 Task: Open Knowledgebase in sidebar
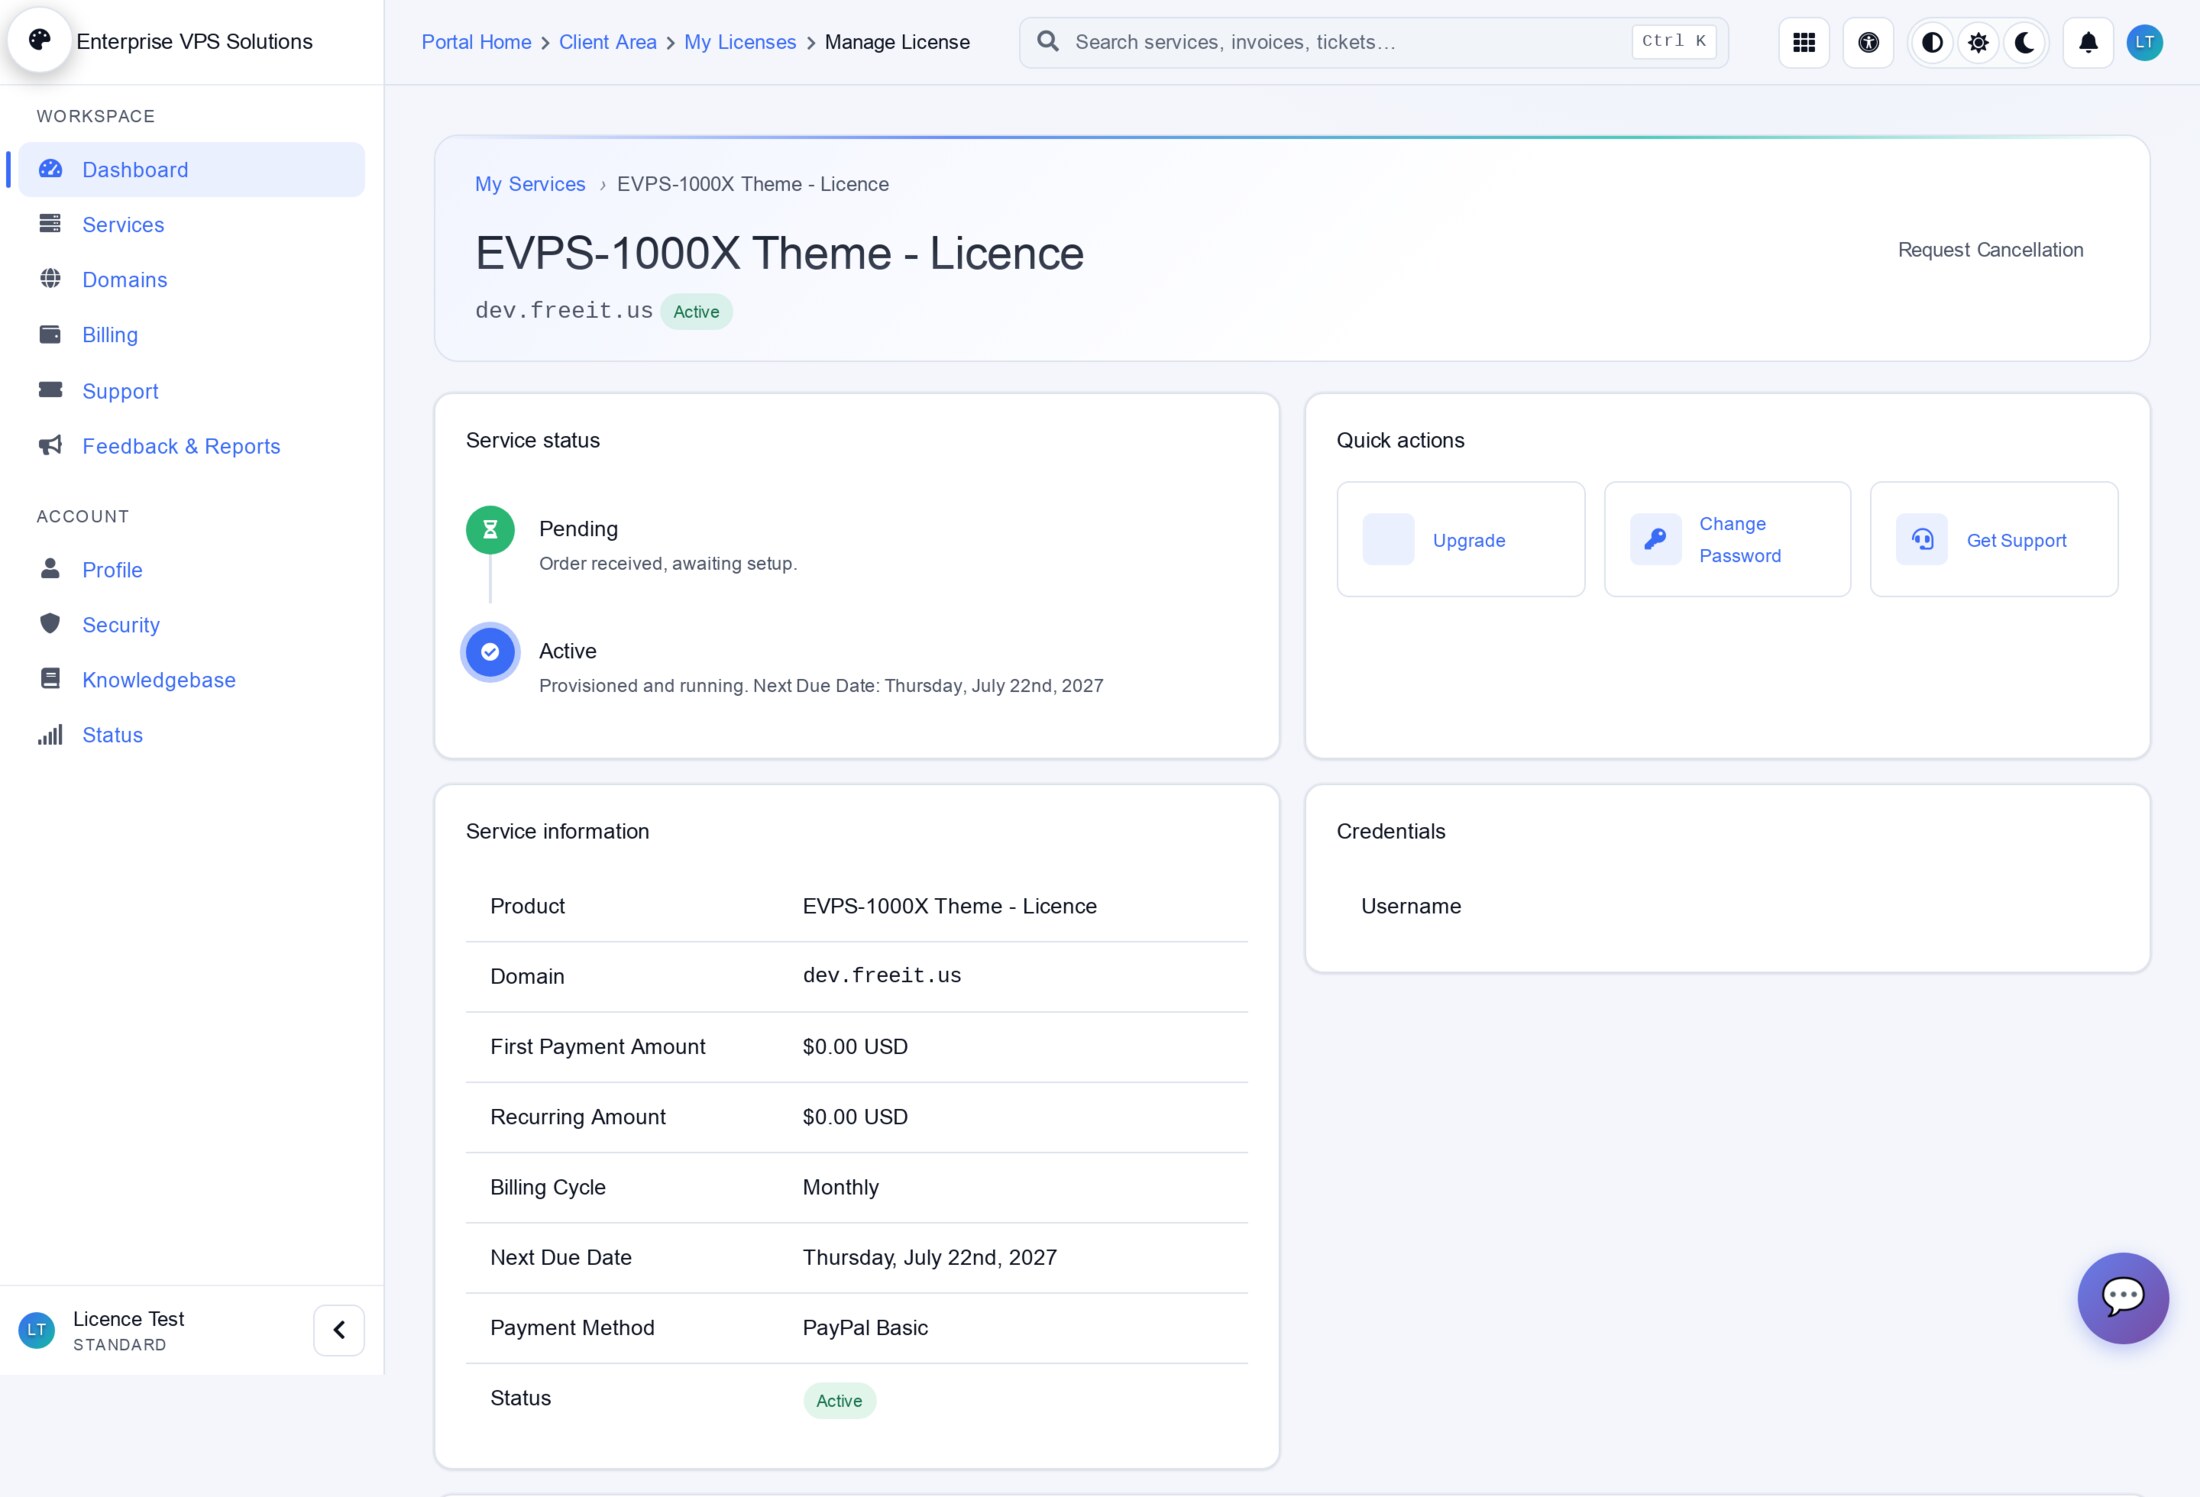(192, 679)
